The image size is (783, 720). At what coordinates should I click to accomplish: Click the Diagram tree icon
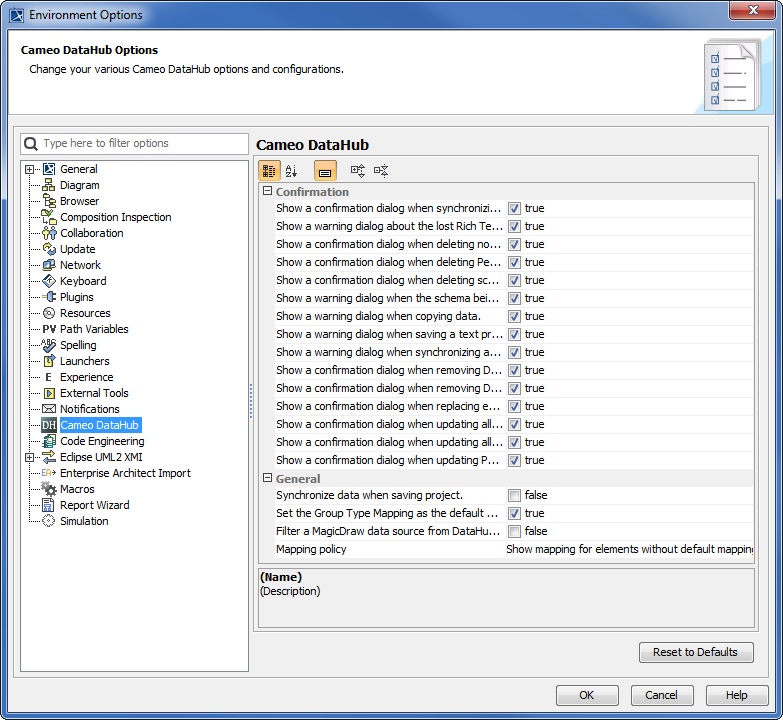click(48, 185)
